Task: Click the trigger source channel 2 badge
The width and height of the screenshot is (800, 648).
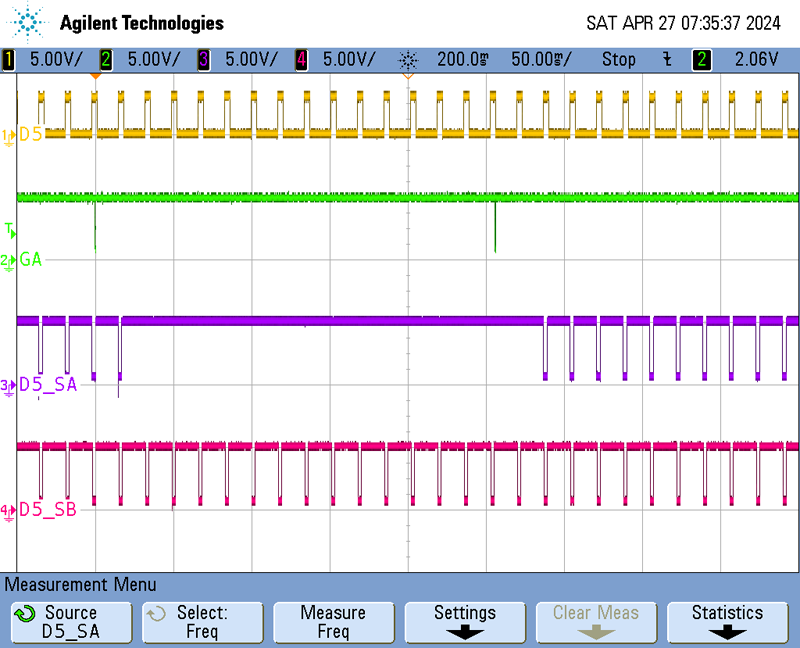Action: click(702, 60)
